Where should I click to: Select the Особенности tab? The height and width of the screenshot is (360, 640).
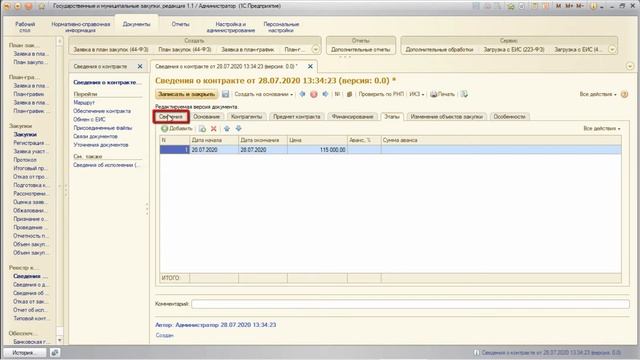(x=509, y=117)
